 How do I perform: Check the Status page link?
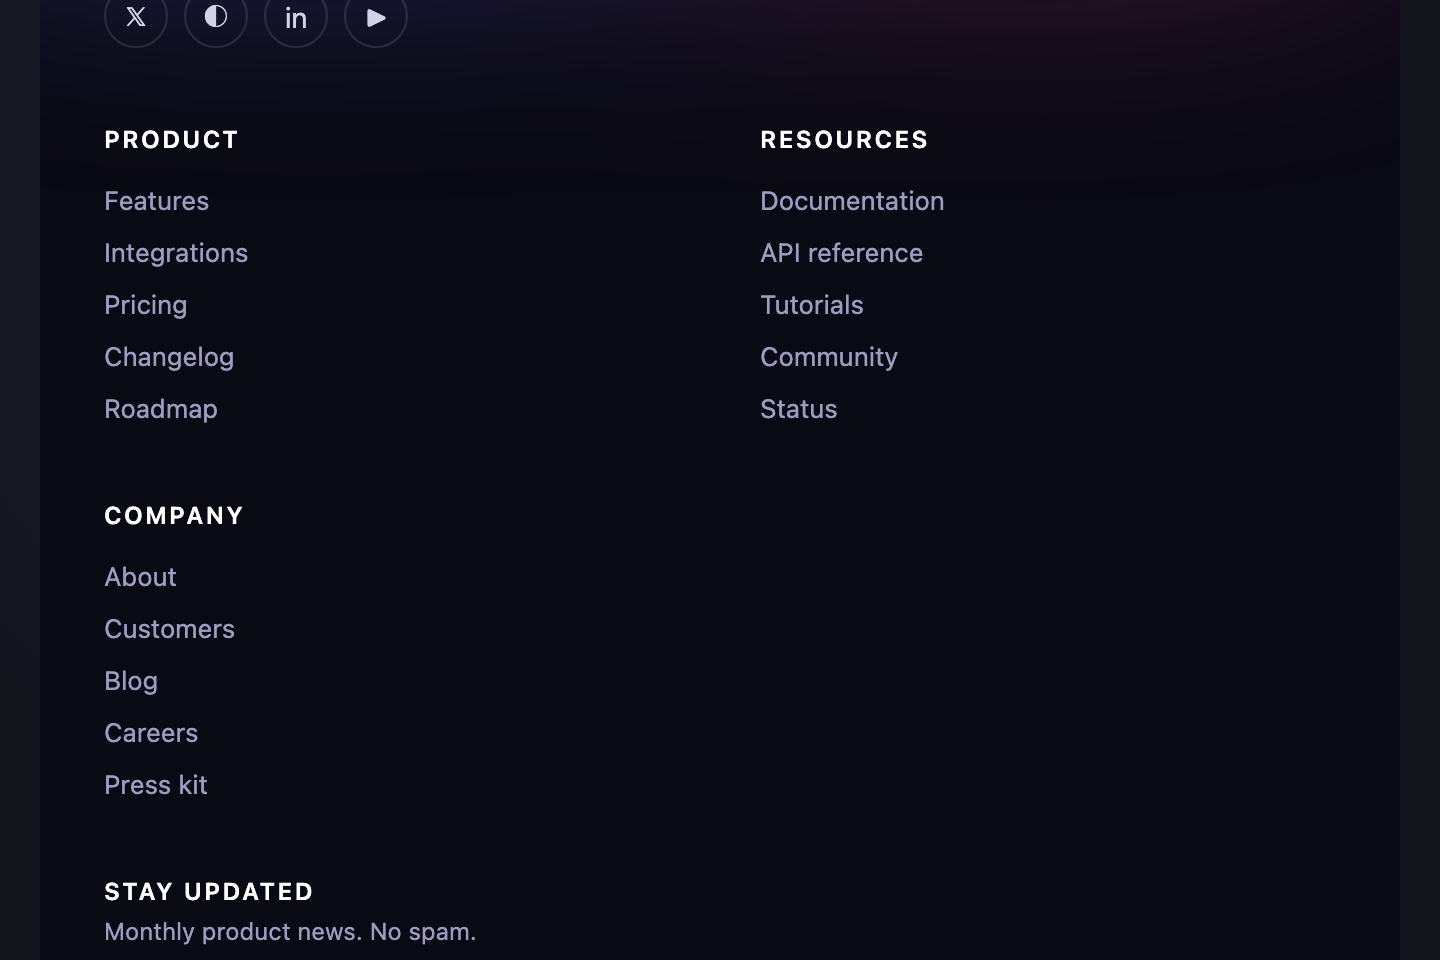click(798, 409)
